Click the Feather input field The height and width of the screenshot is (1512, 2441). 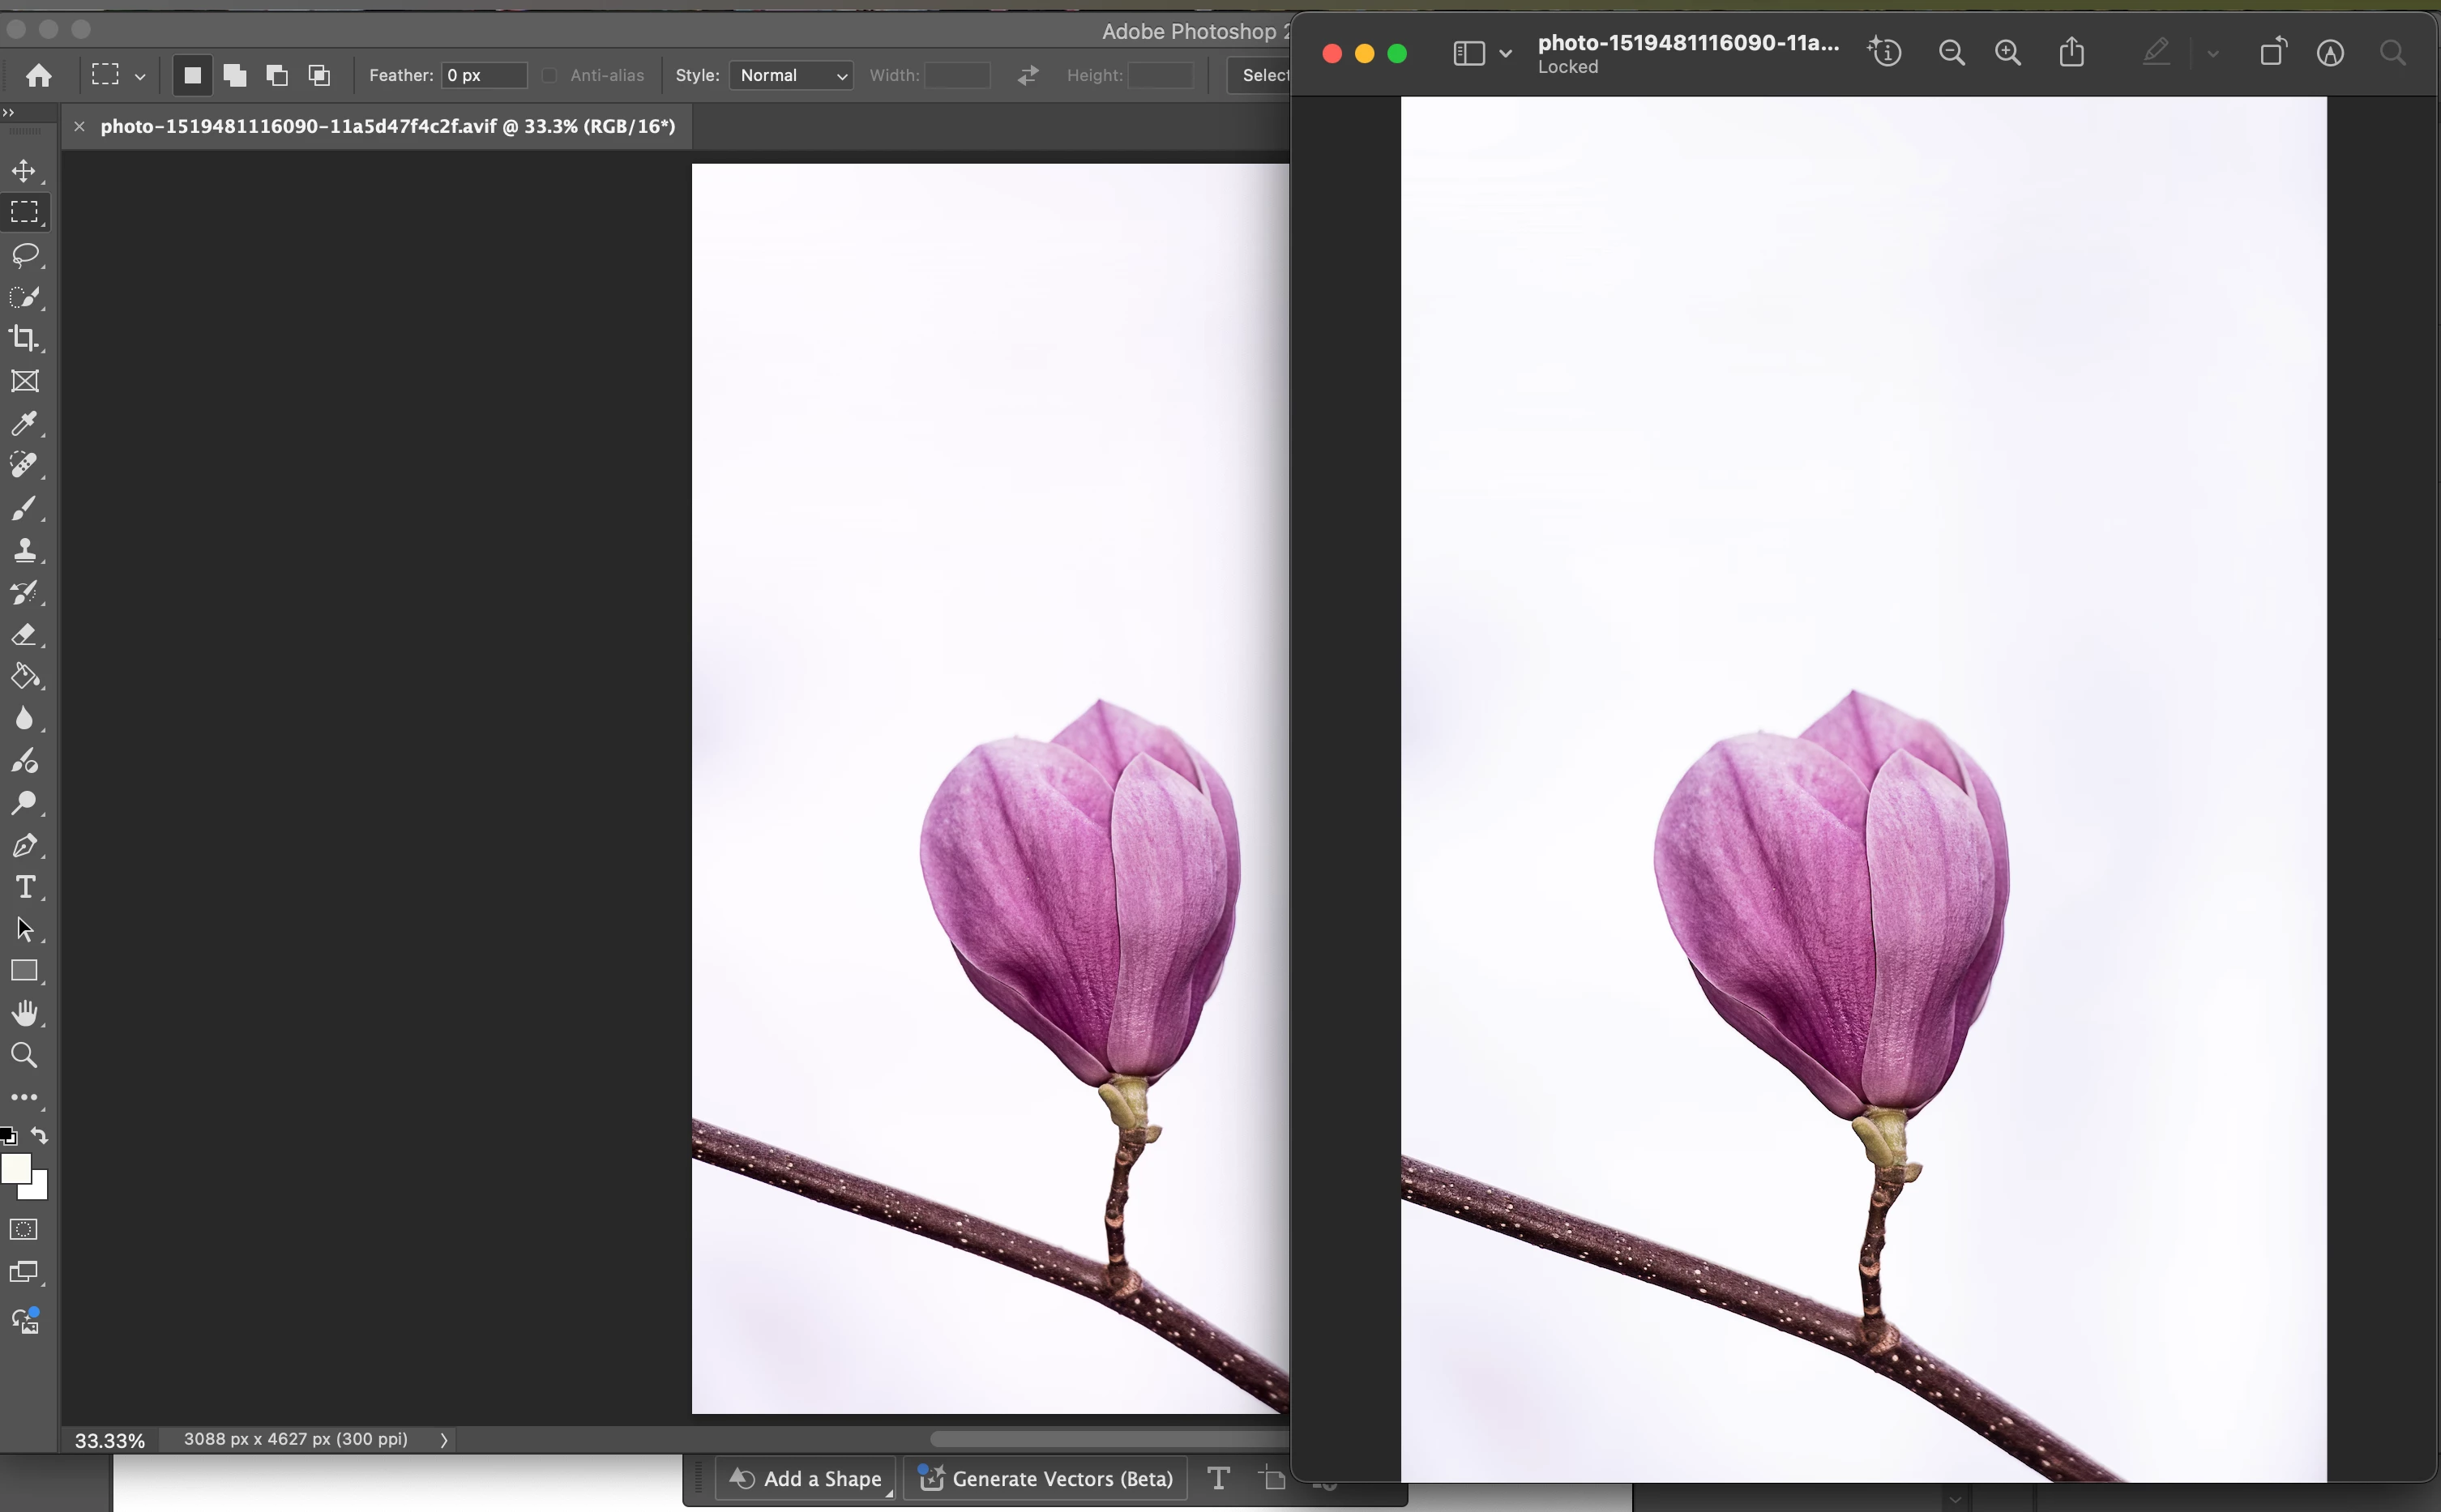pos(483,75)
